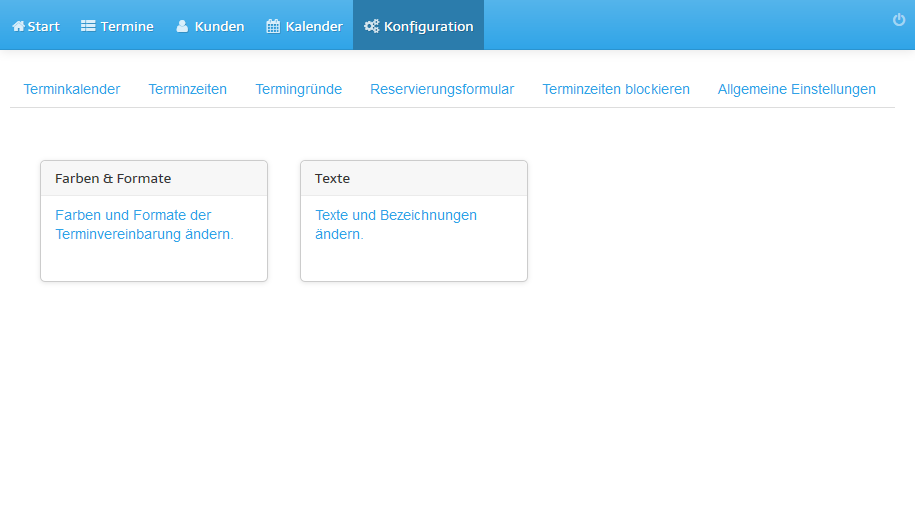Open the Kunden label in the navigation
The image size is (915, 505).
point(219,26)
